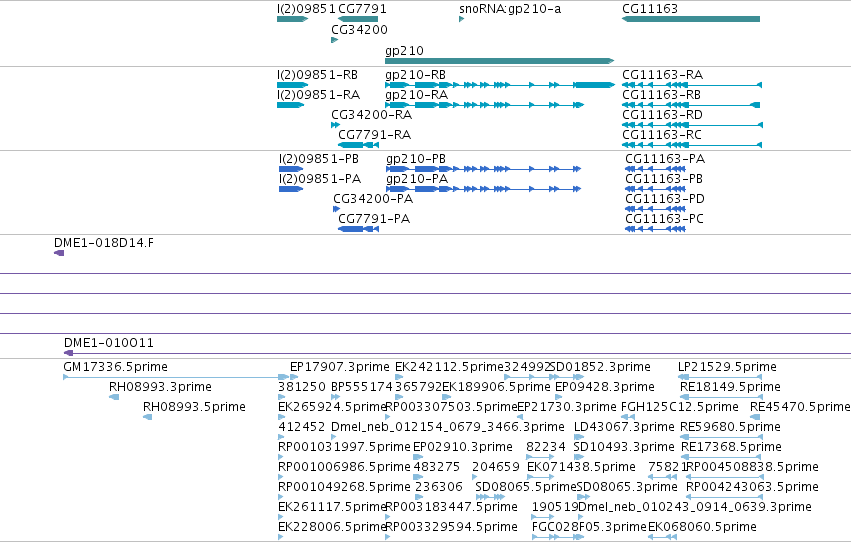This screenshot has height=542, width=851.
Task: Open the RE59680.5prime EST
Action: pyautogui.click(x=731, y=428)
